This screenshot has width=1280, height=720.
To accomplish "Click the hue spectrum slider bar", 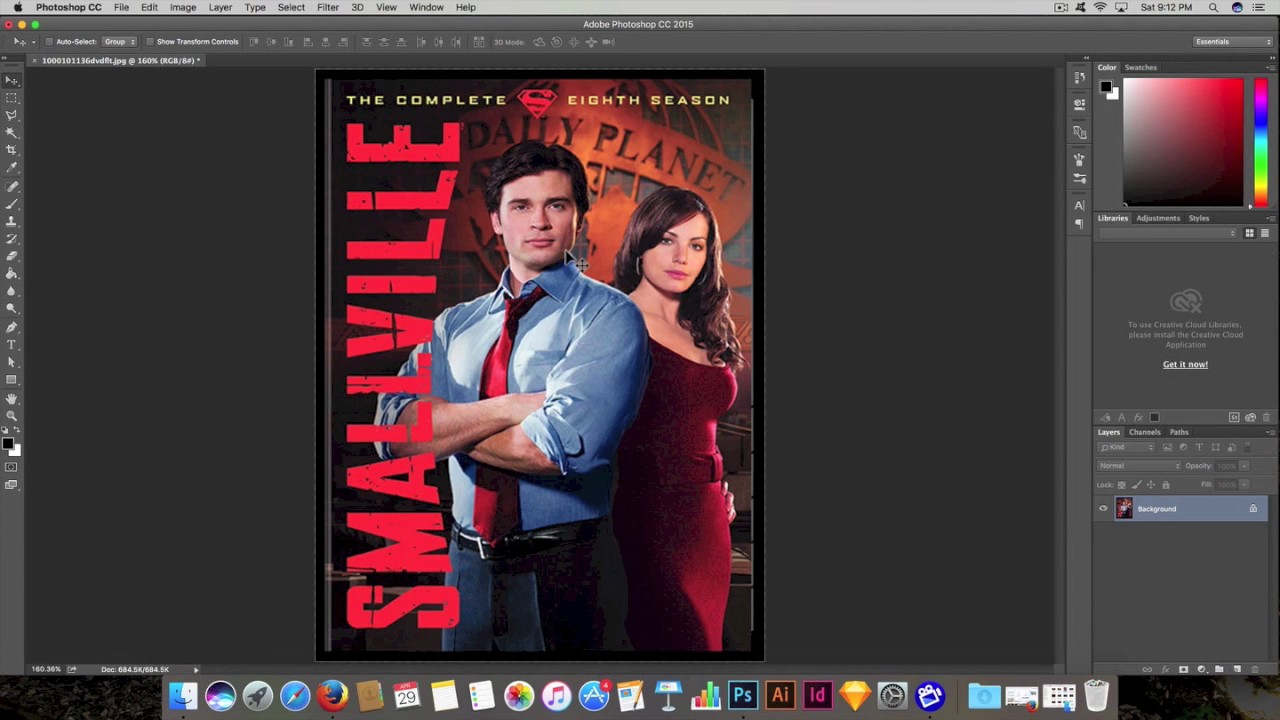I will point(1260,143).
